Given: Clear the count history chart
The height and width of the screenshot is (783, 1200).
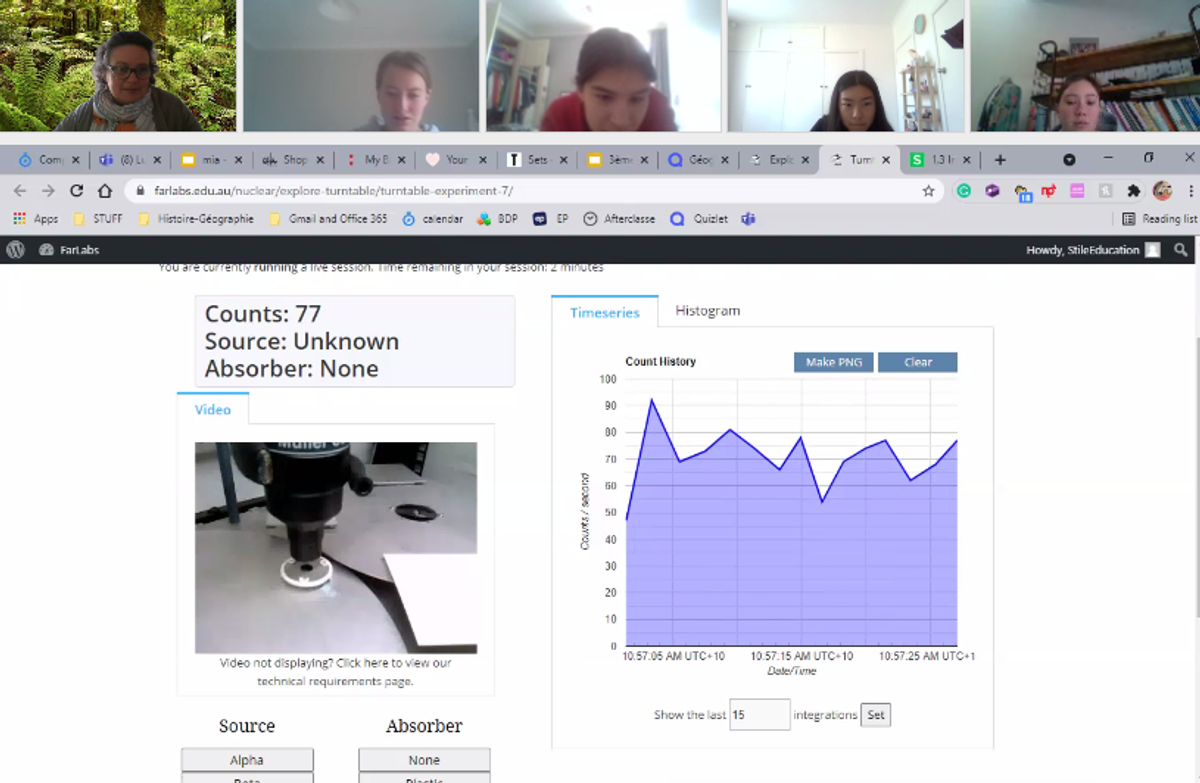Looking at the screenshot, I should 917,362.
